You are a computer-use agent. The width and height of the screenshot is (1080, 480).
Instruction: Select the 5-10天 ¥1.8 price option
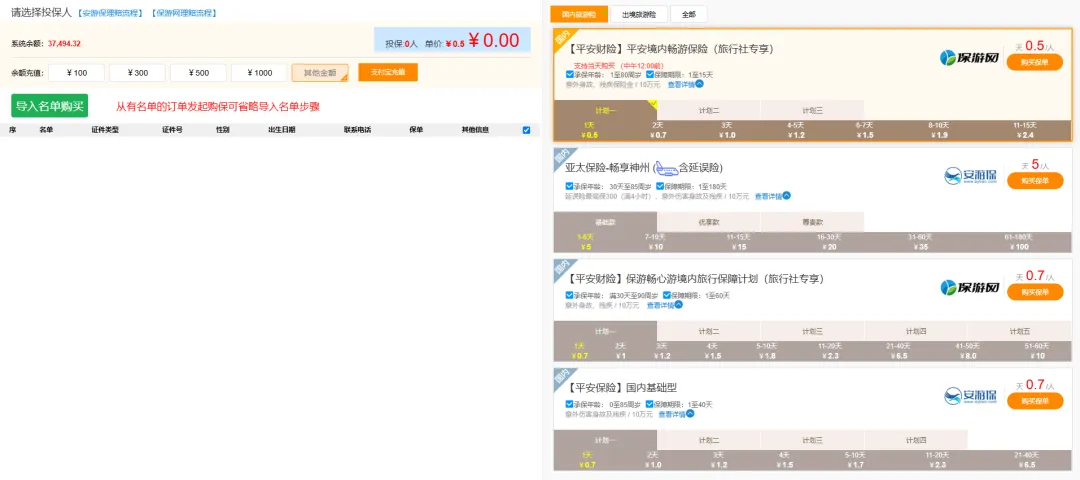767,351
